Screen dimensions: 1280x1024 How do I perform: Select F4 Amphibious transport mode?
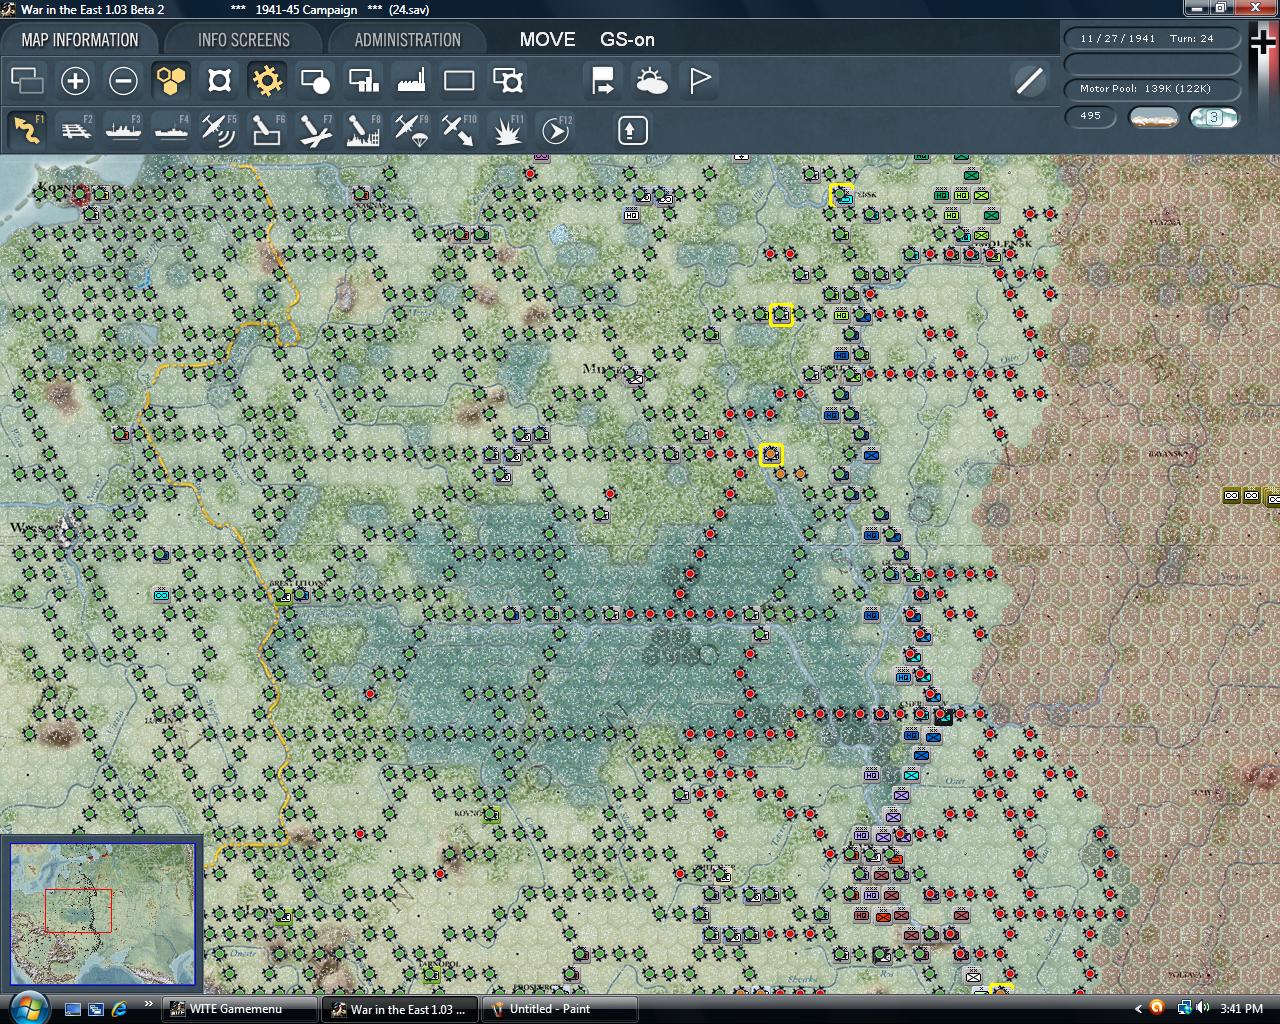tap(171, 130)
